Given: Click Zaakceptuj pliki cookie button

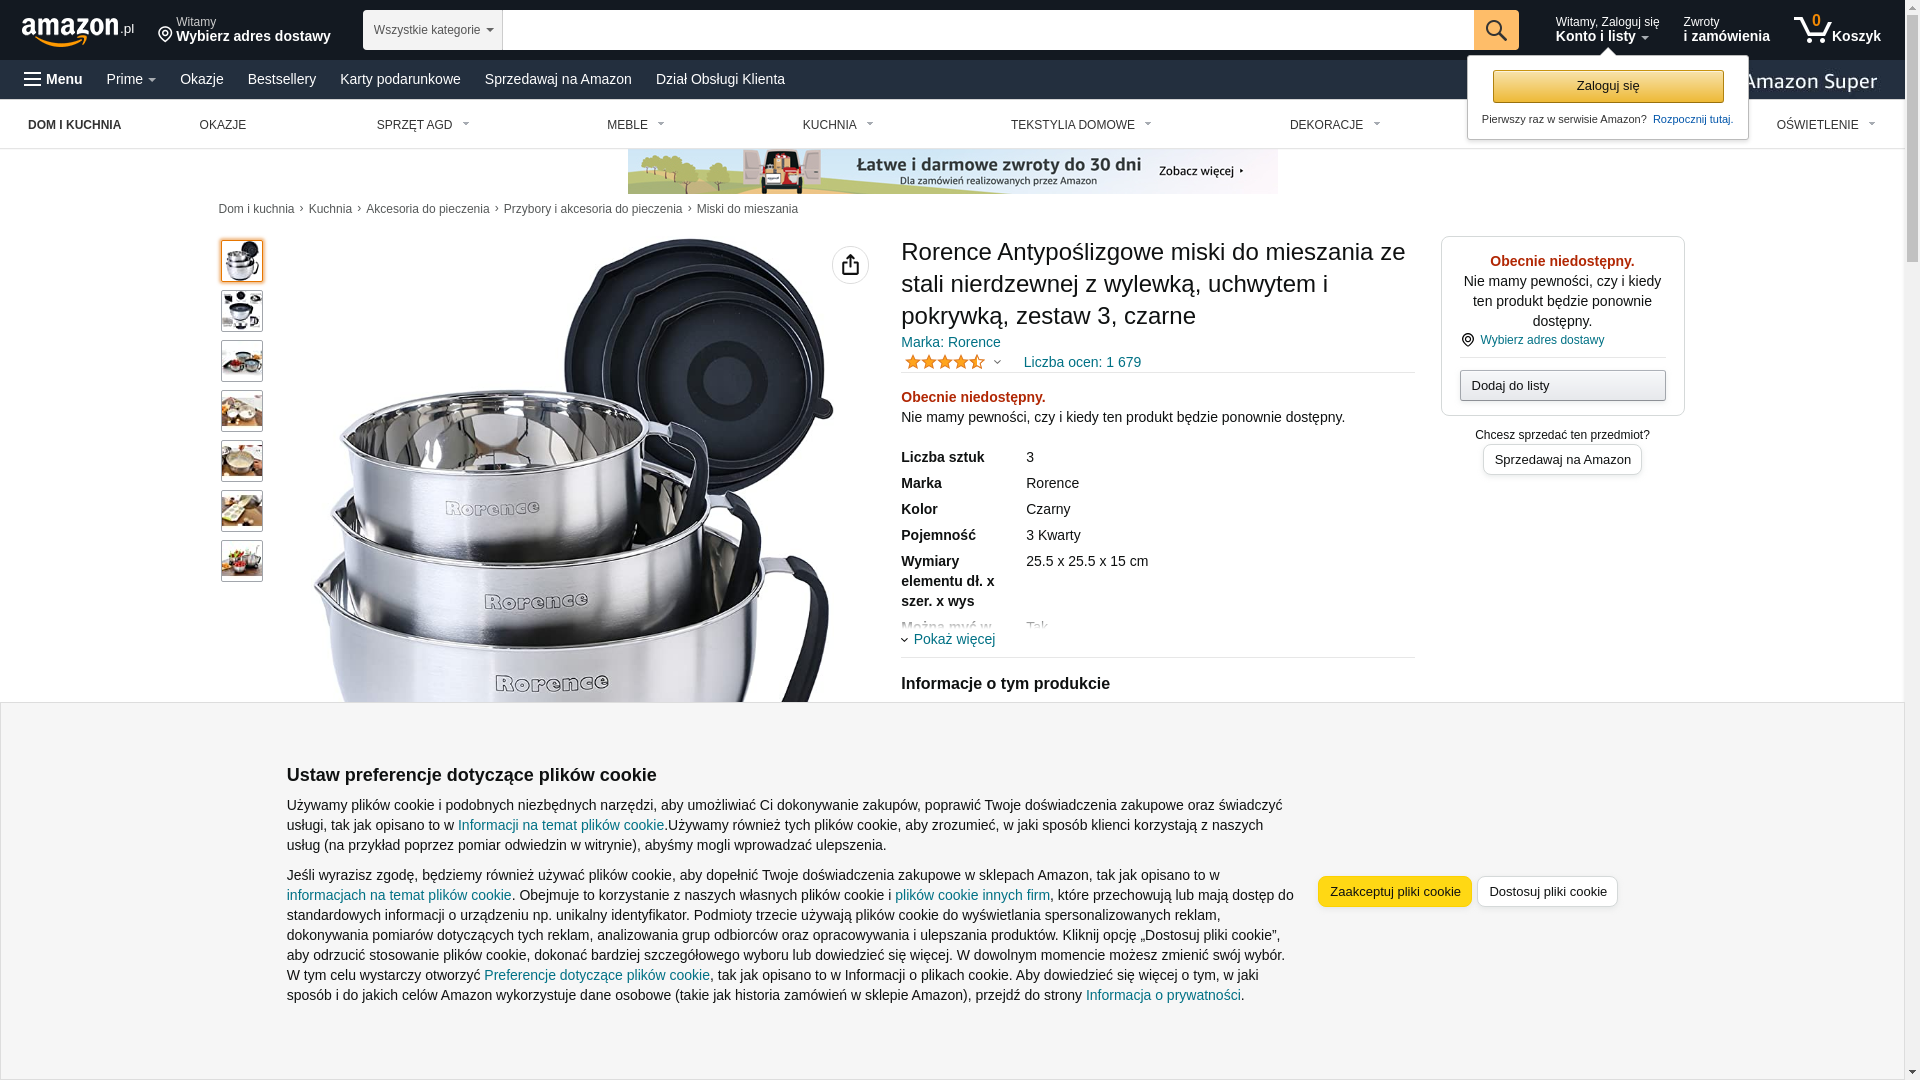Looking at the screenshot, I should pyautogui.click(x=1395, y=892).
